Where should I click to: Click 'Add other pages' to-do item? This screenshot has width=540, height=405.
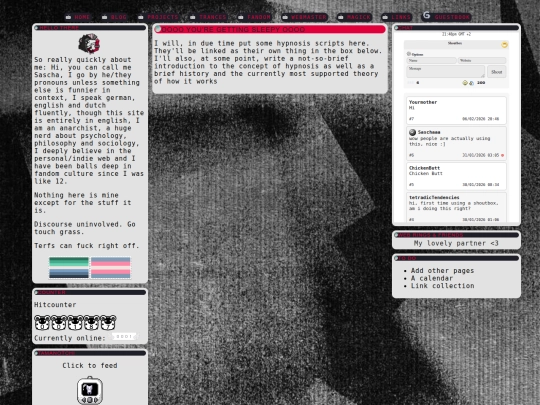tap(442, 271)
